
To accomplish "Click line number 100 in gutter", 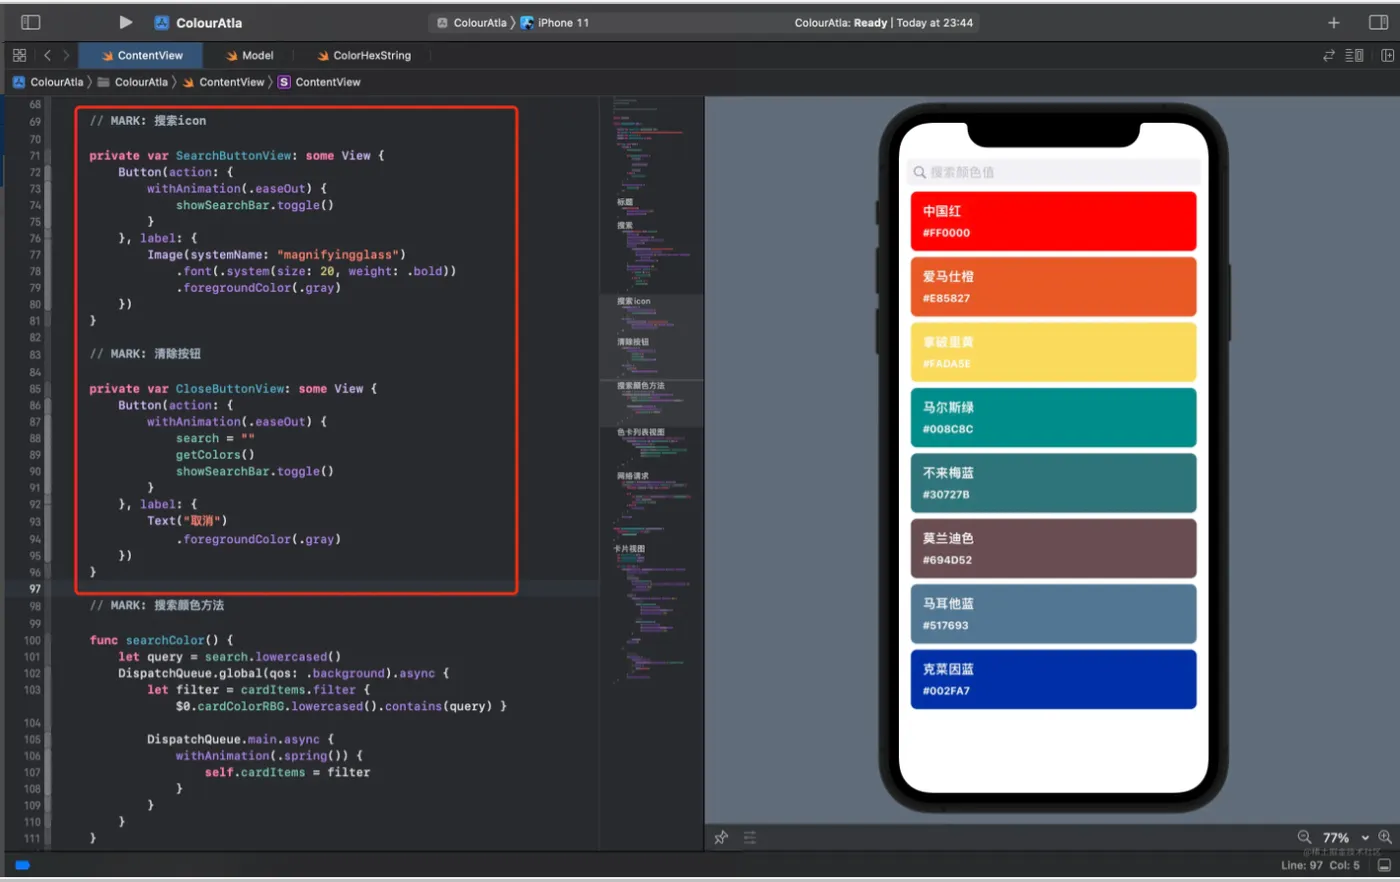I will 32,640.
